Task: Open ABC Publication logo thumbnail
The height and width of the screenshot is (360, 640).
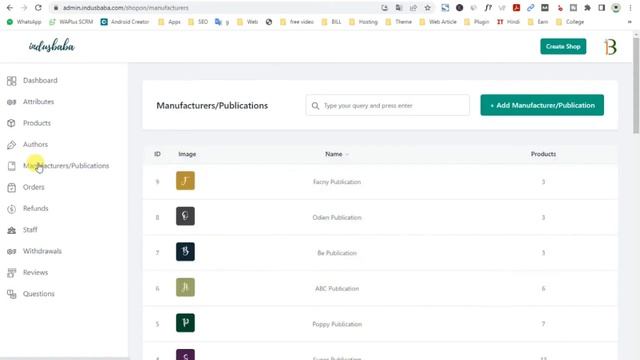Action: (185, 287)
